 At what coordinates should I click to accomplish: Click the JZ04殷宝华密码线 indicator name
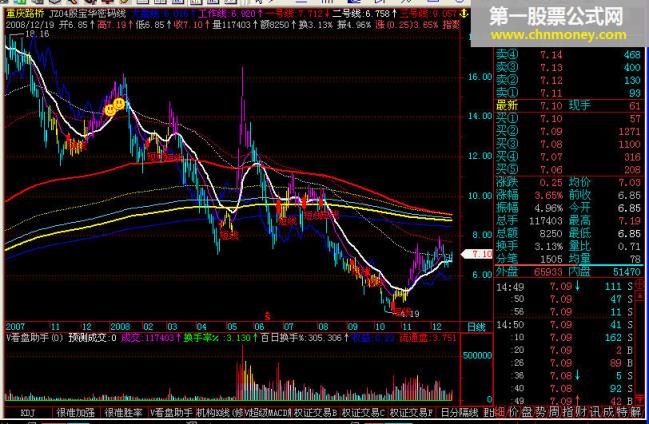pos(88,14)
